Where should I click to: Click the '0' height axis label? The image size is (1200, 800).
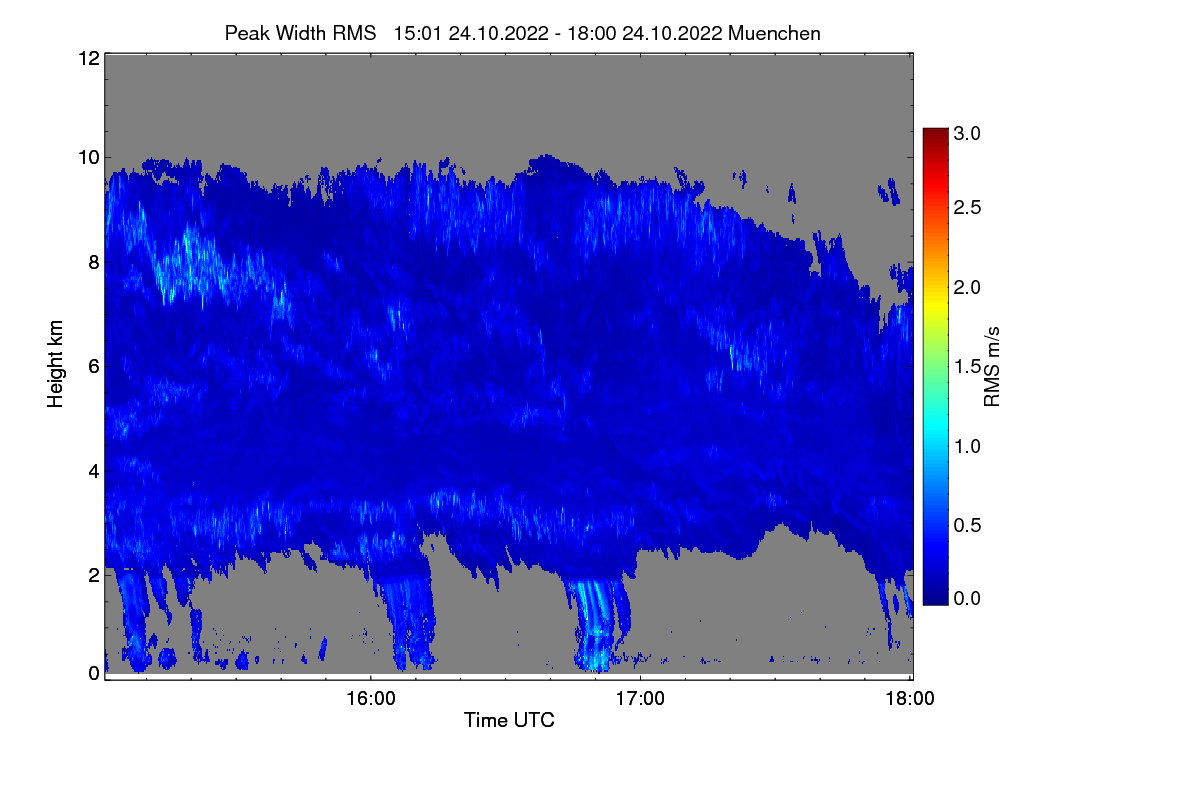click(93, 673)
